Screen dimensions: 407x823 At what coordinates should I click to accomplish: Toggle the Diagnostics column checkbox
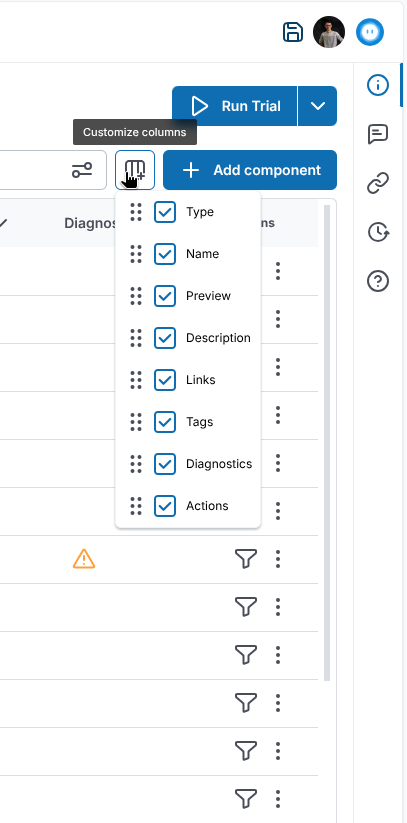(165, 464)
